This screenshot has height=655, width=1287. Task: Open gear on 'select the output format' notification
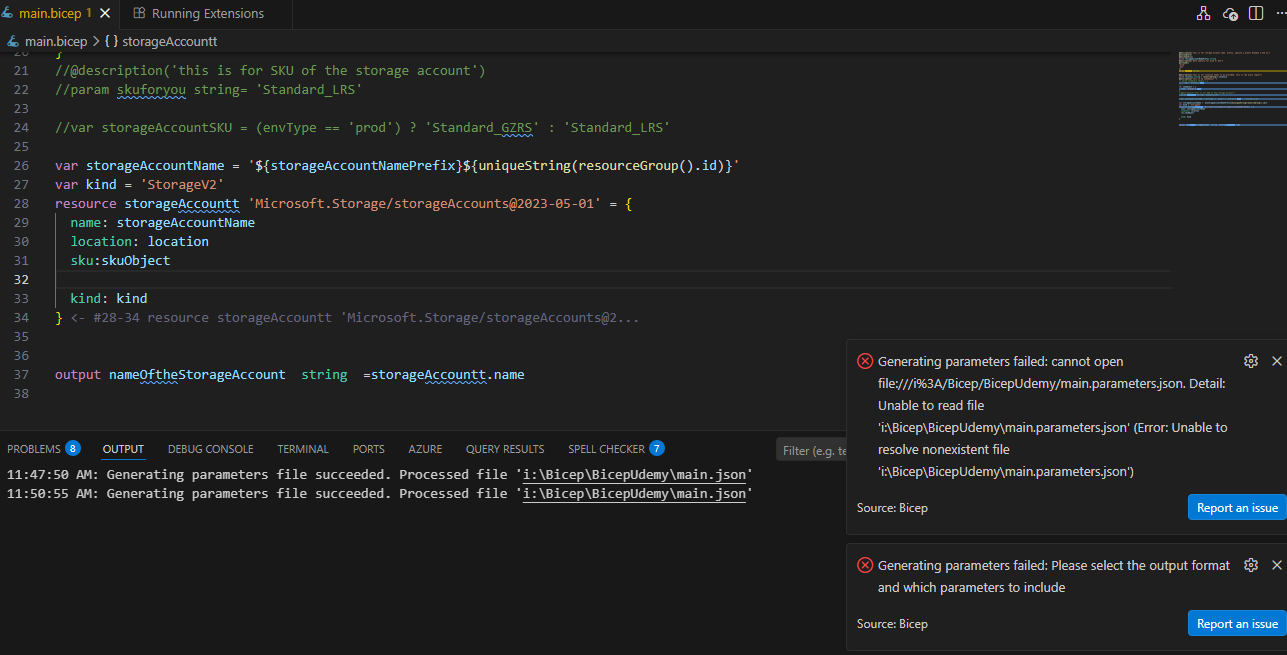1250,565
